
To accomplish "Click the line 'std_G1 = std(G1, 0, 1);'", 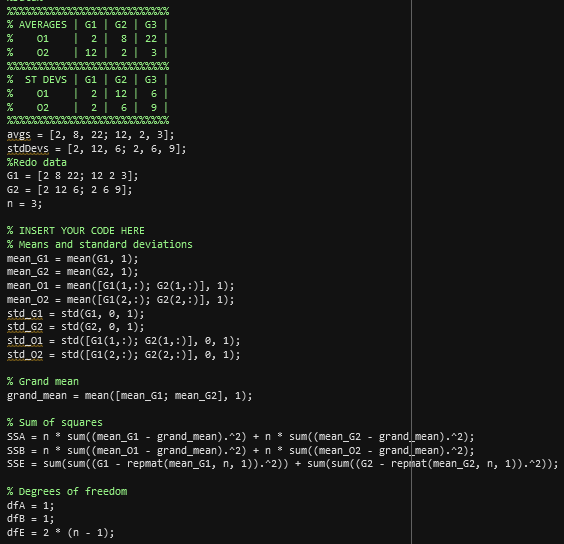I will 76,314.
